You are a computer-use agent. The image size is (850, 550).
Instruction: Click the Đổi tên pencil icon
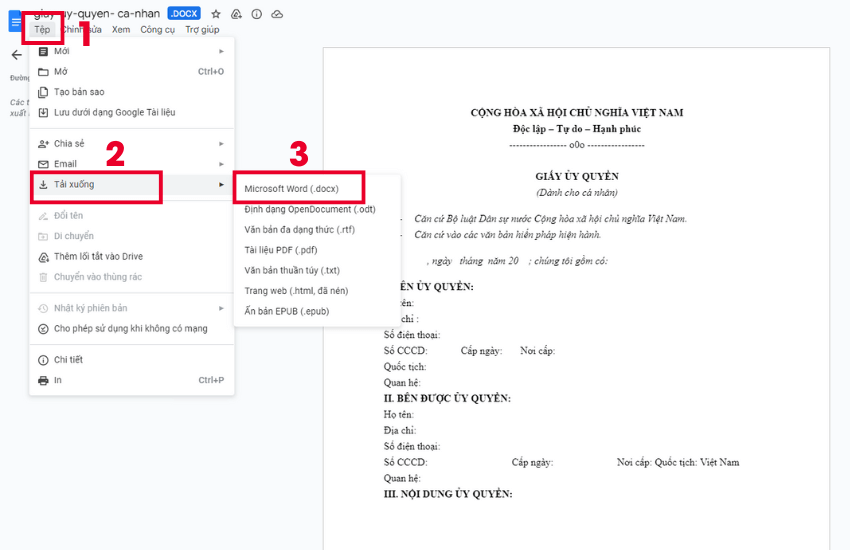[43, 216]
